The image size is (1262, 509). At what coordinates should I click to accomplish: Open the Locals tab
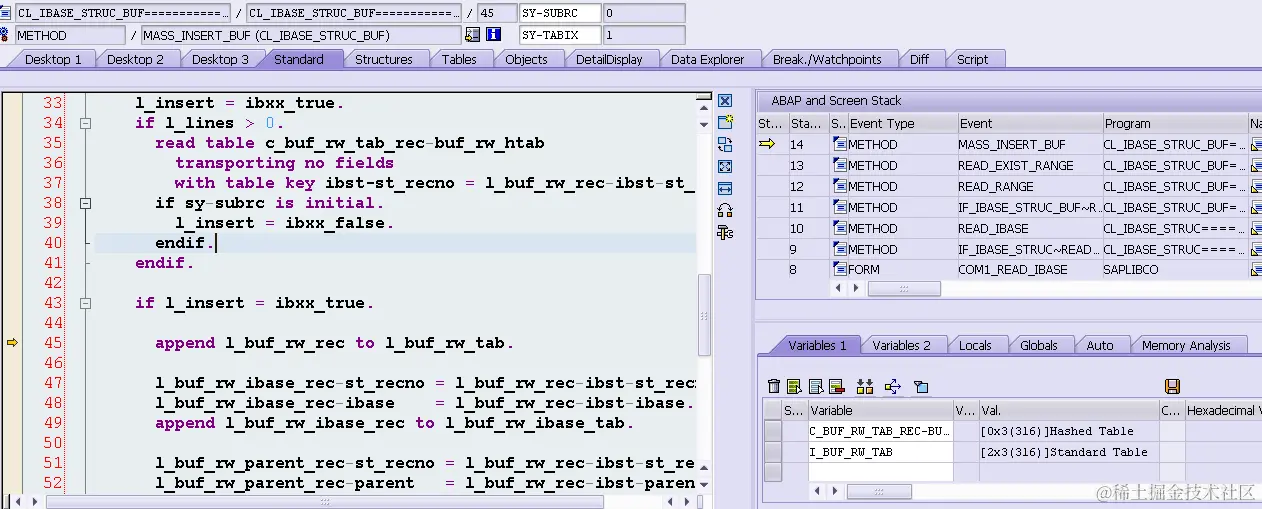(975, 345)
